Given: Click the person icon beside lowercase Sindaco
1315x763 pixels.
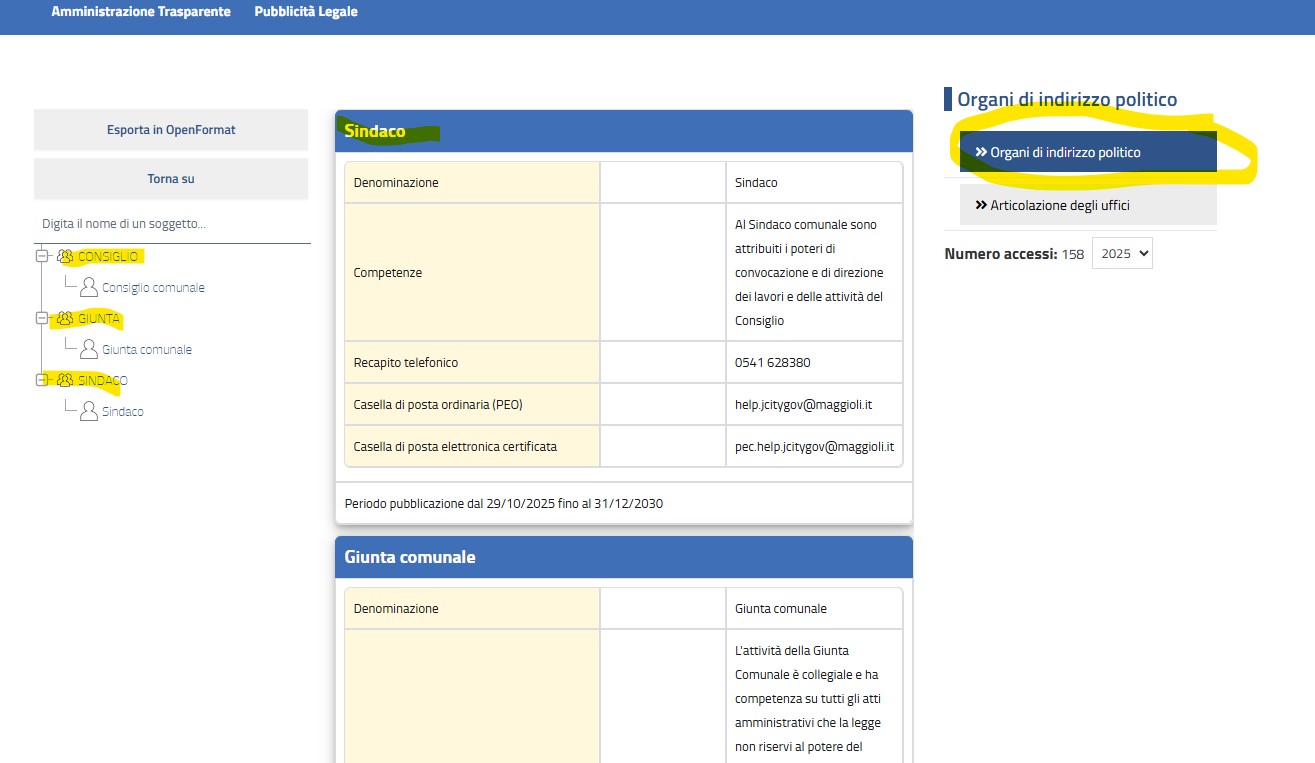Looking at the screenshot, I should point(89,412).
